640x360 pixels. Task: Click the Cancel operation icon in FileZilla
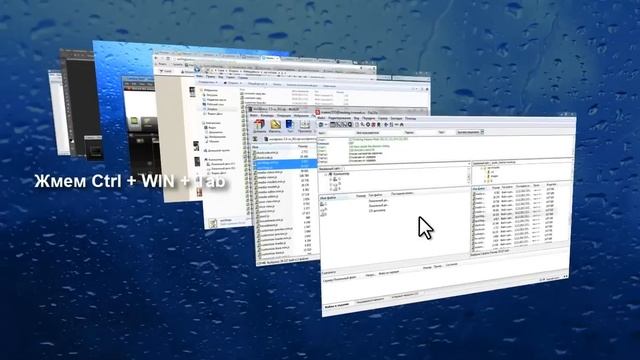368,124
